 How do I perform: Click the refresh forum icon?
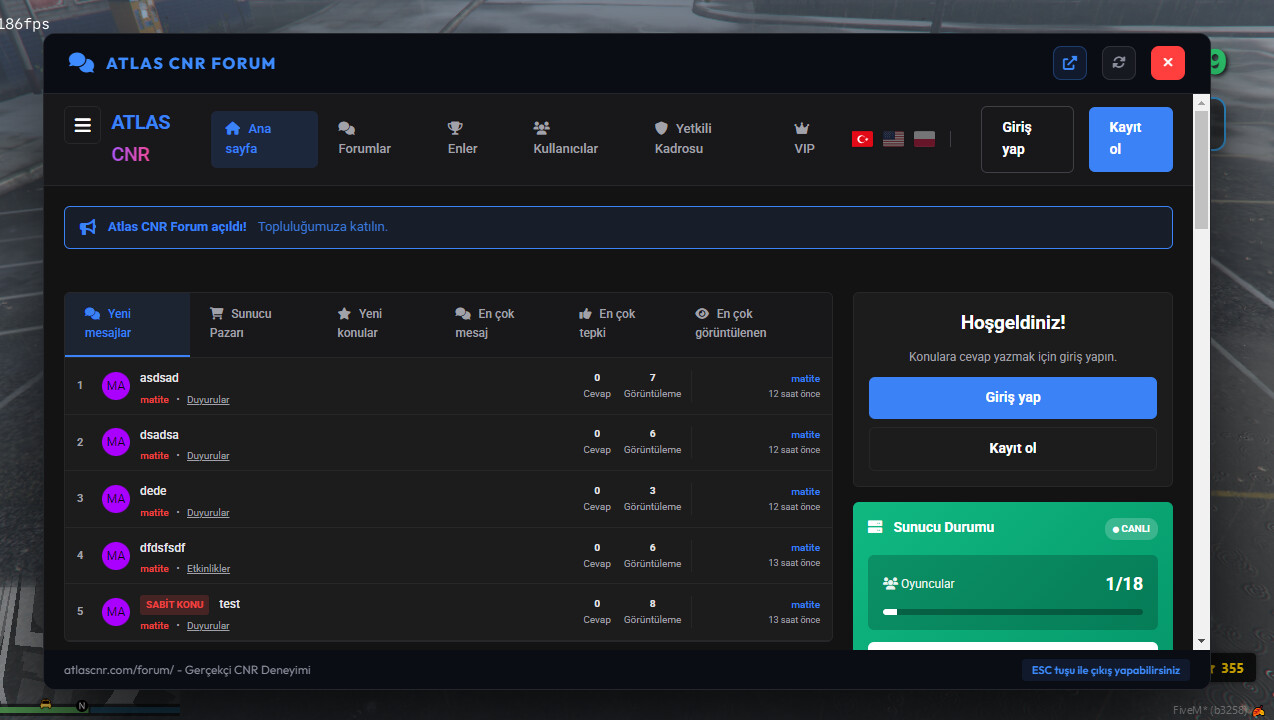click(1119, 63)
